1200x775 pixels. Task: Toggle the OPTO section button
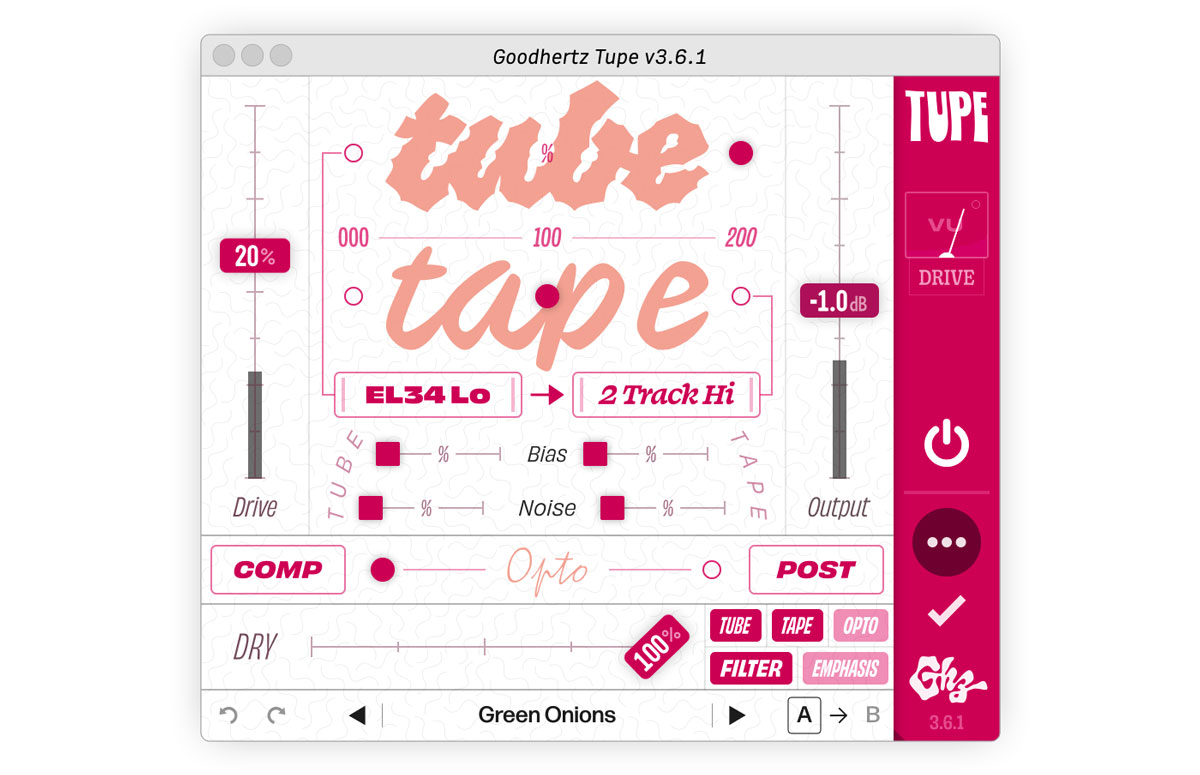click(x=860, y=626)
